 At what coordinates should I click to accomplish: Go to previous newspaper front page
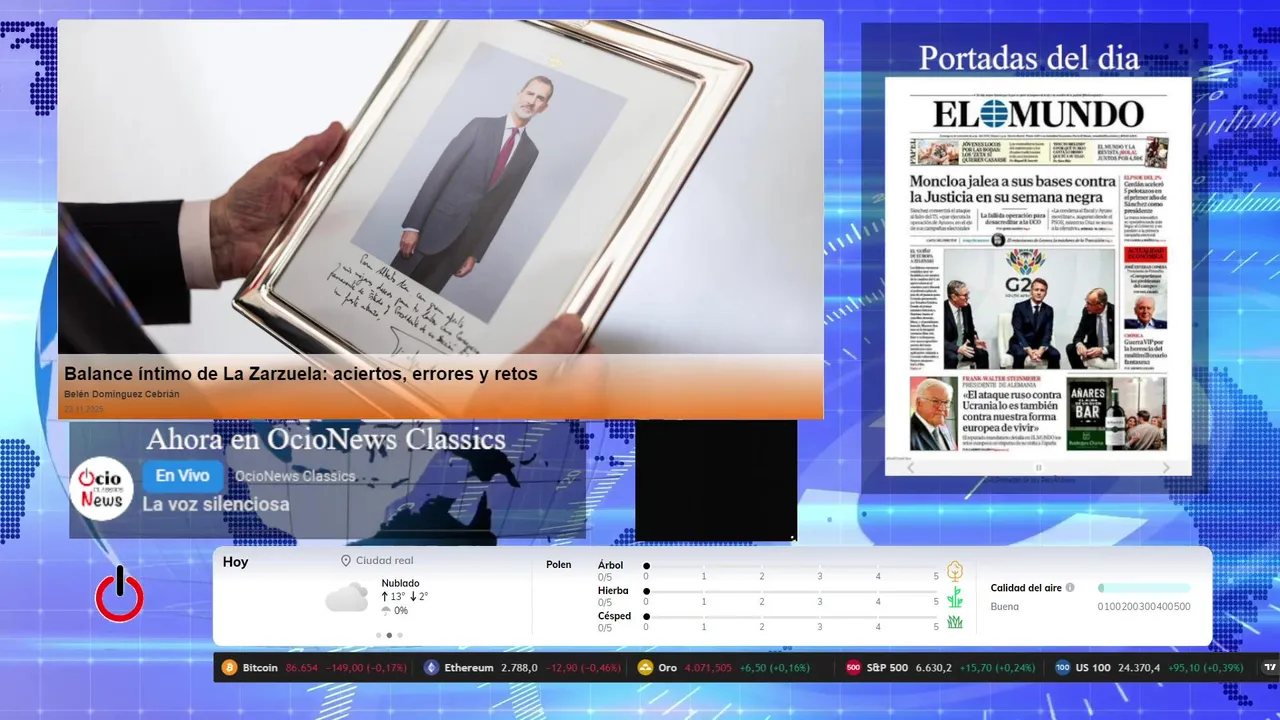pos(910,467)
